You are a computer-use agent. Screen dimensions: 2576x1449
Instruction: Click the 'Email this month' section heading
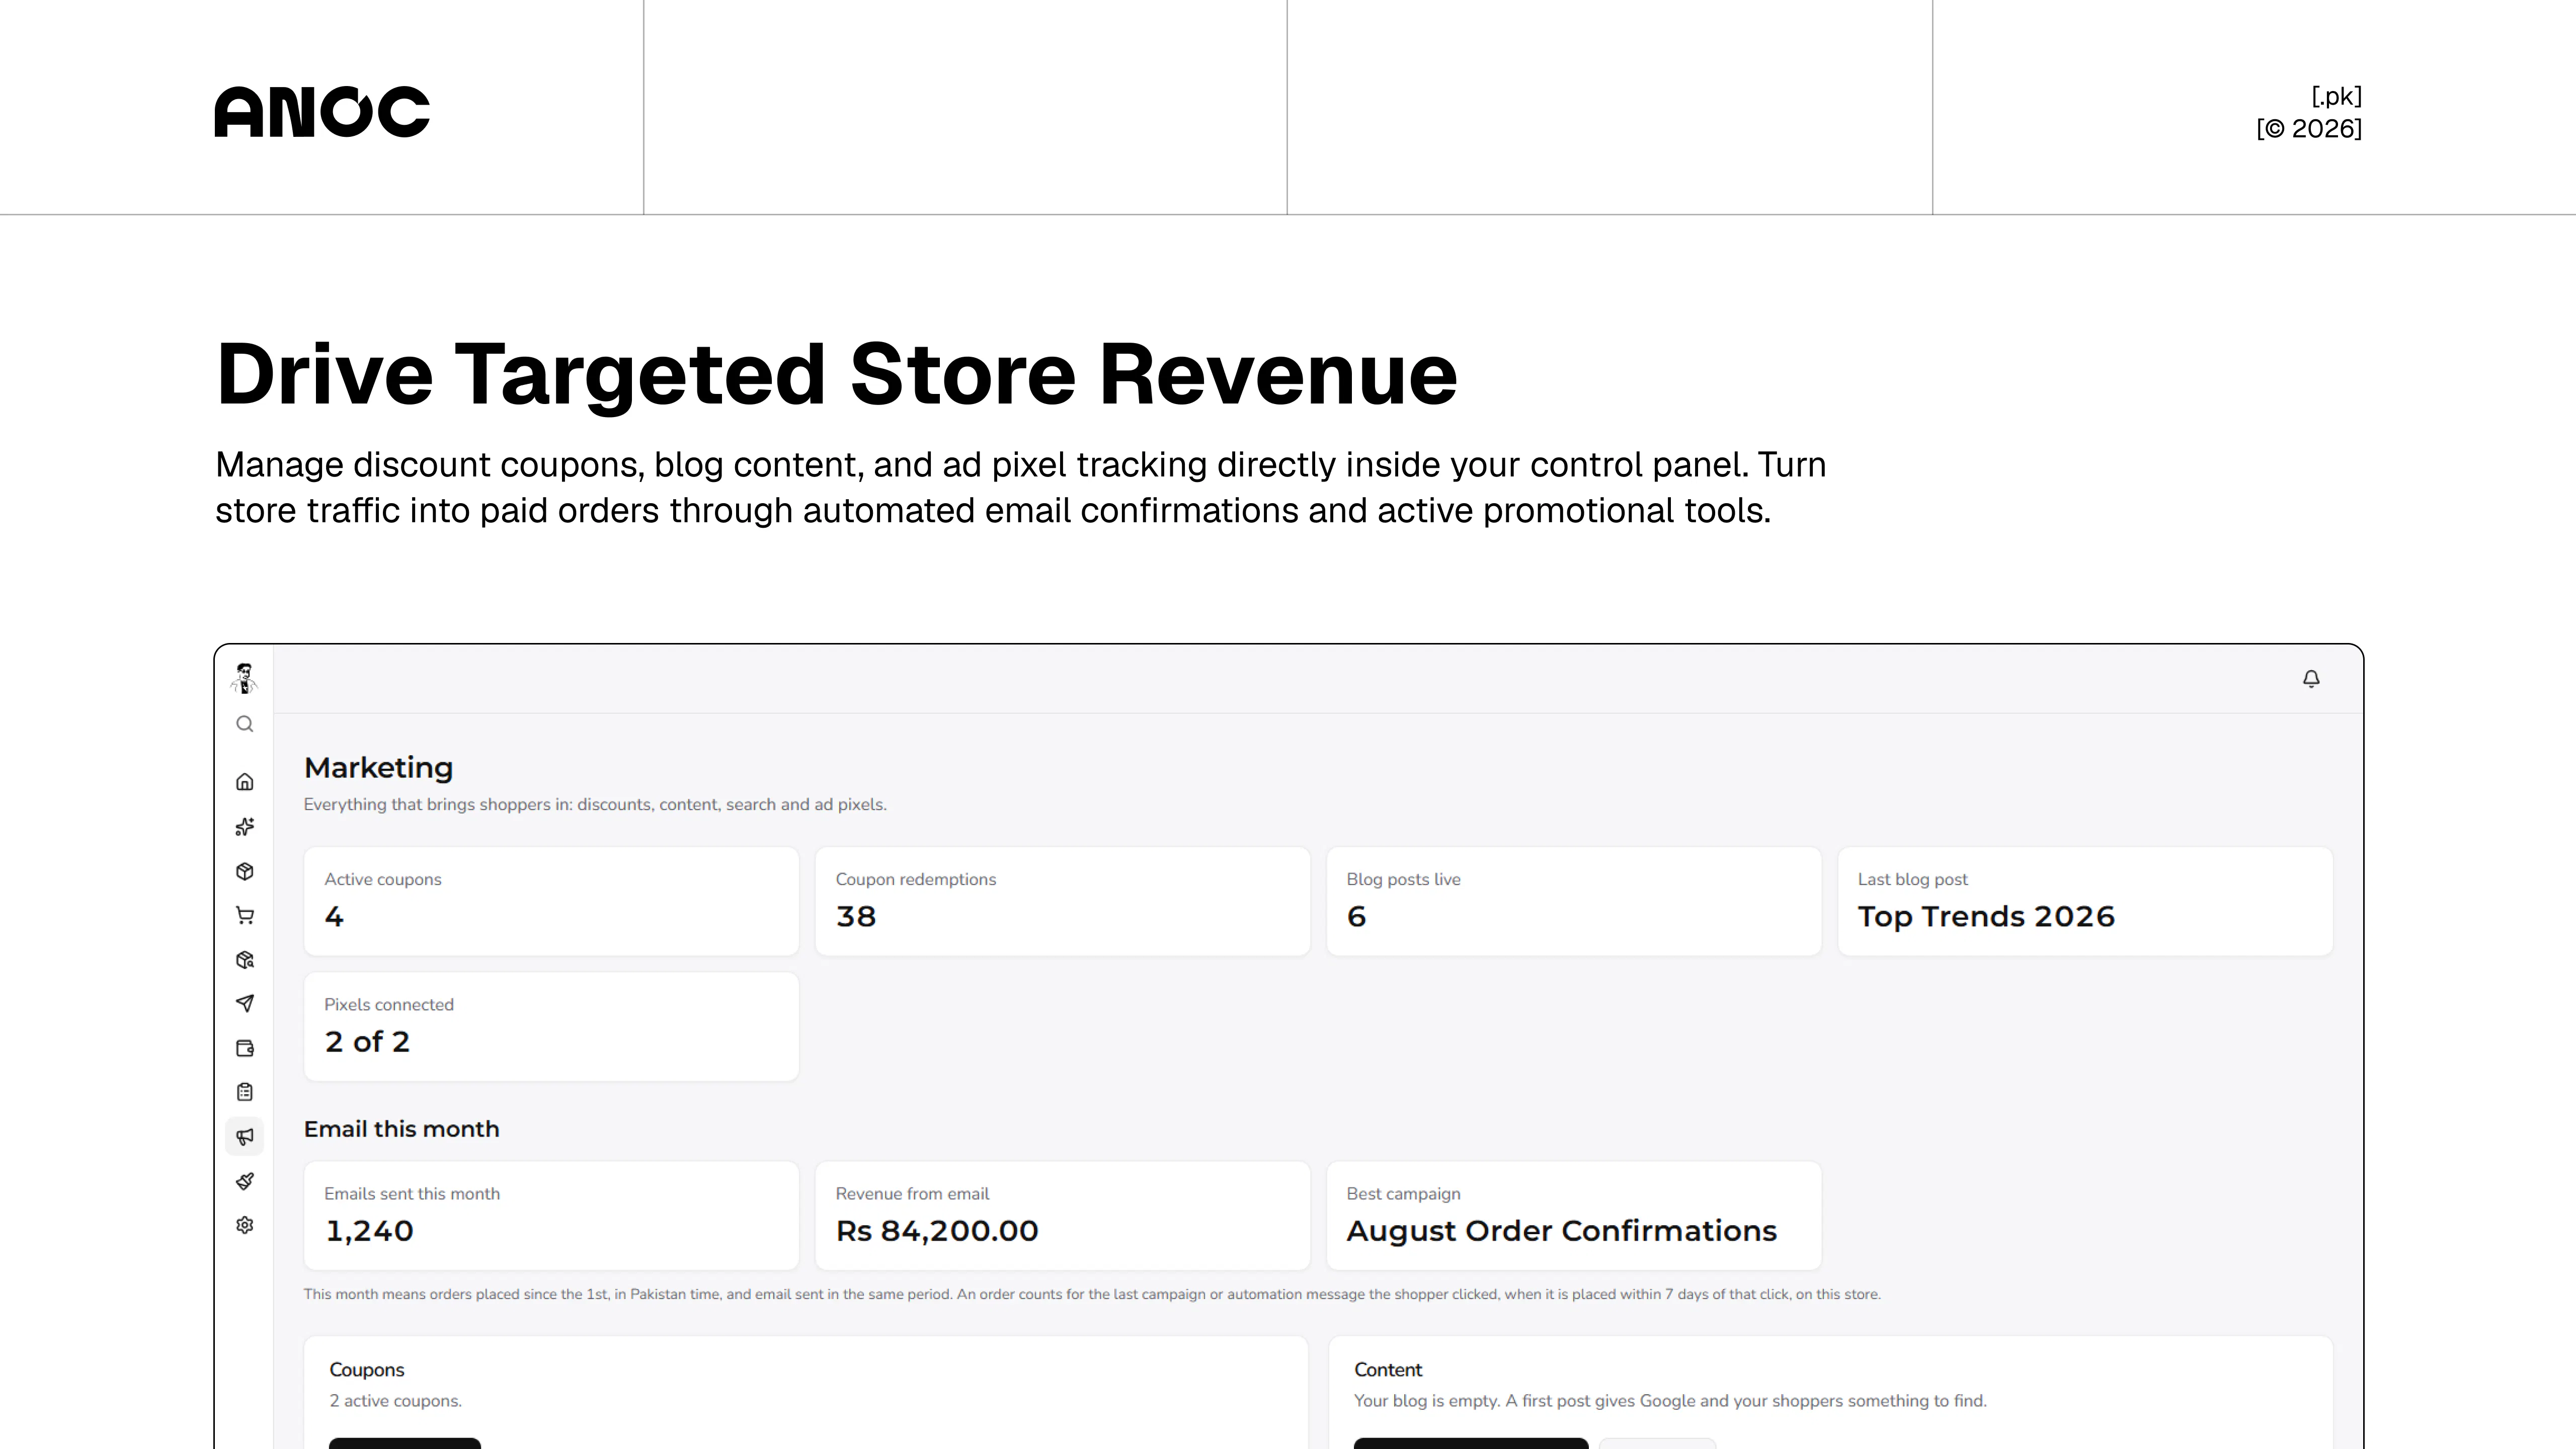pos(401,1129)
